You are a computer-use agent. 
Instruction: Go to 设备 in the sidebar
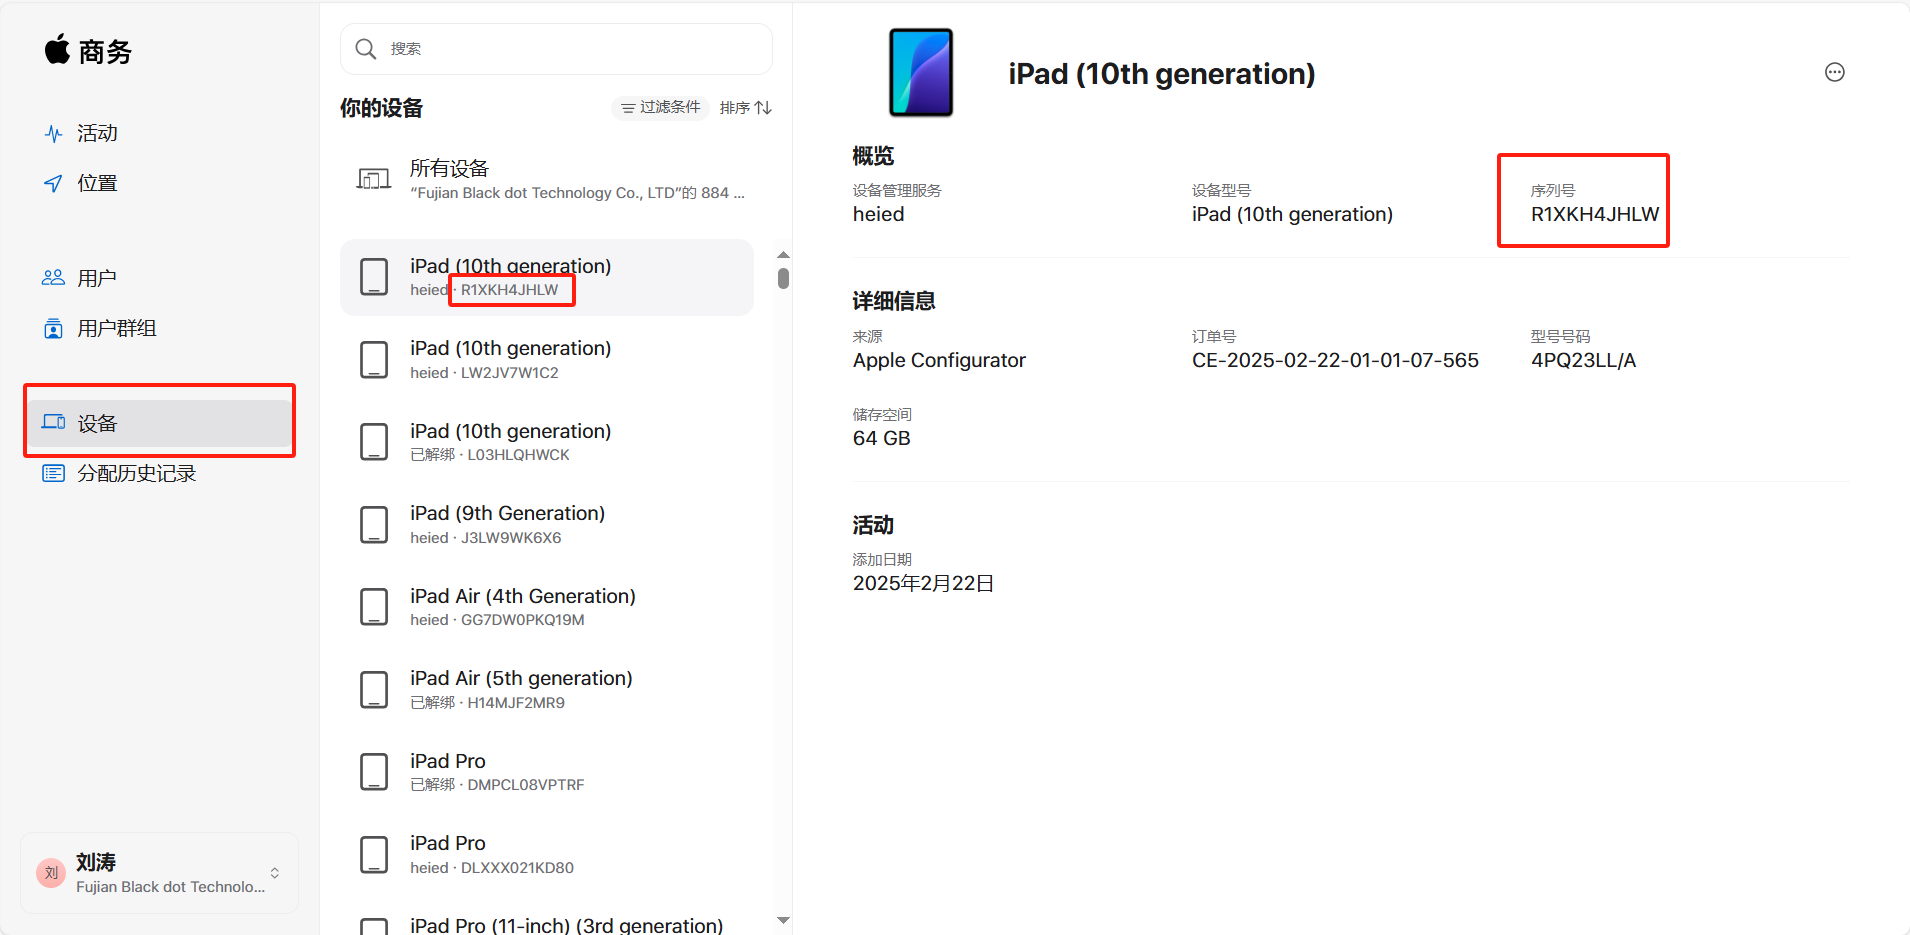click(x=160, y=423)
